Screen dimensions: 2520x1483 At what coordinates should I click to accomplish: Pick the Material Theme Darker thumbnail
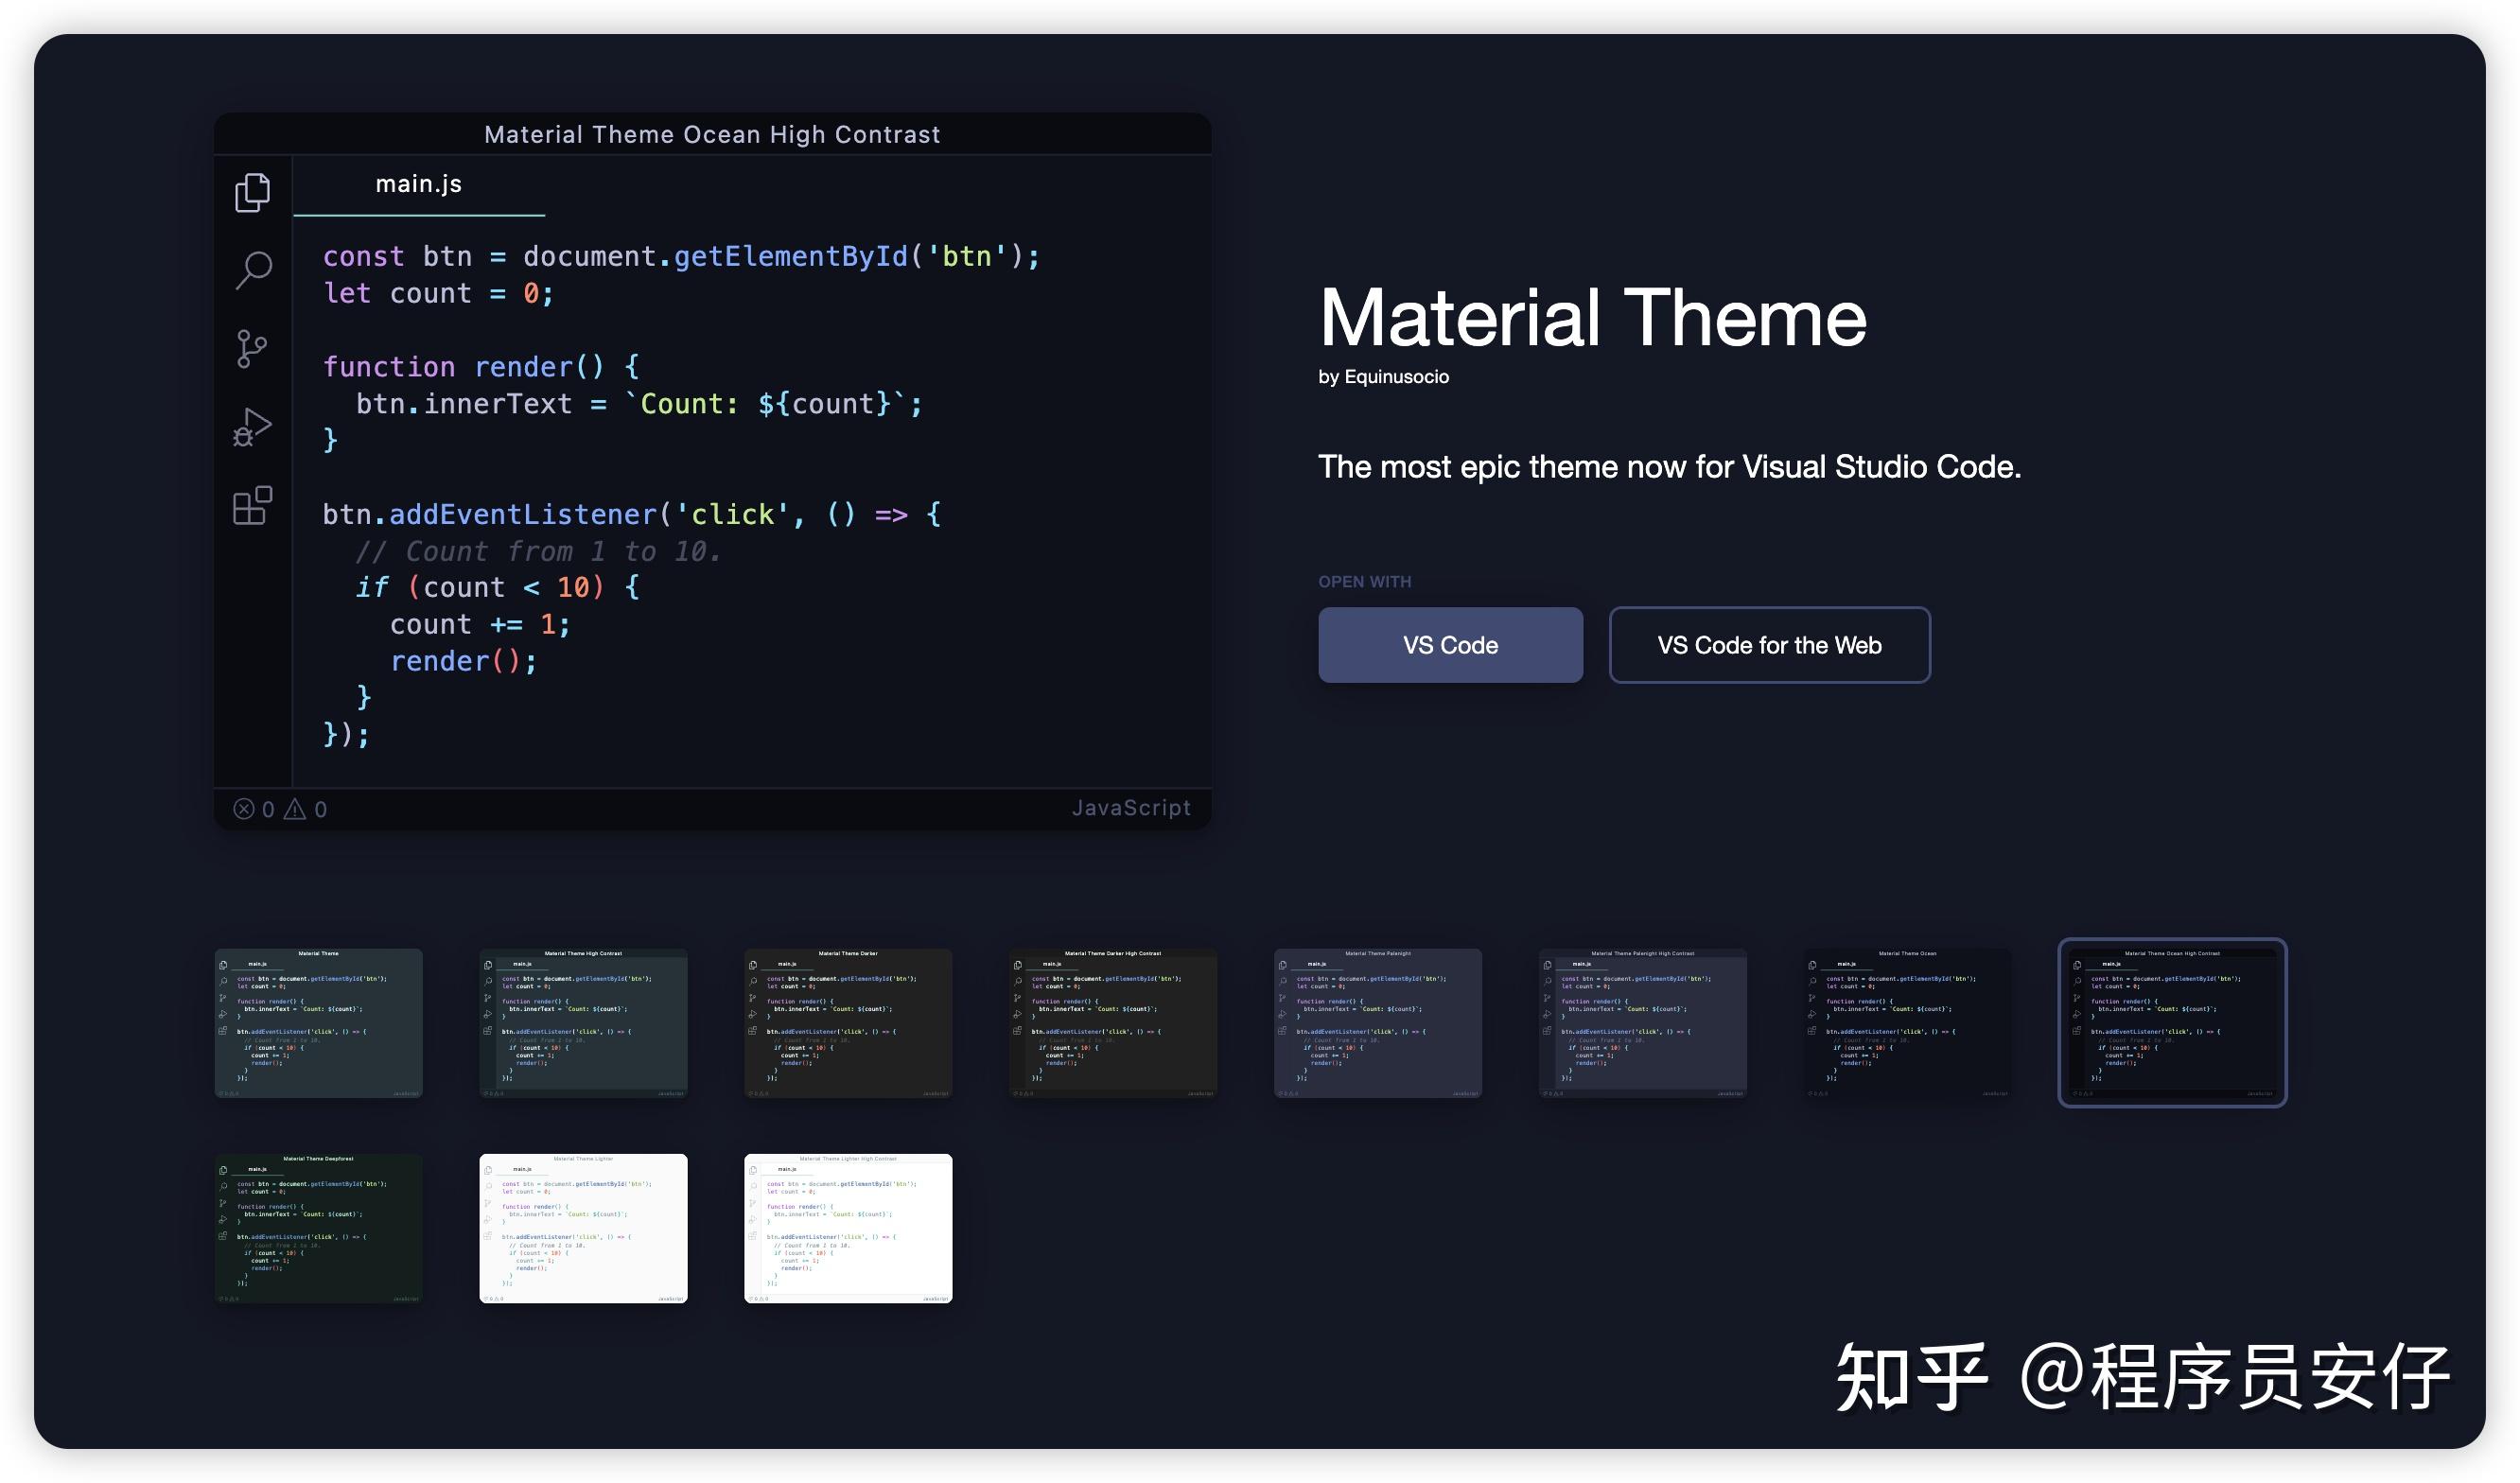pos(848,1022)
